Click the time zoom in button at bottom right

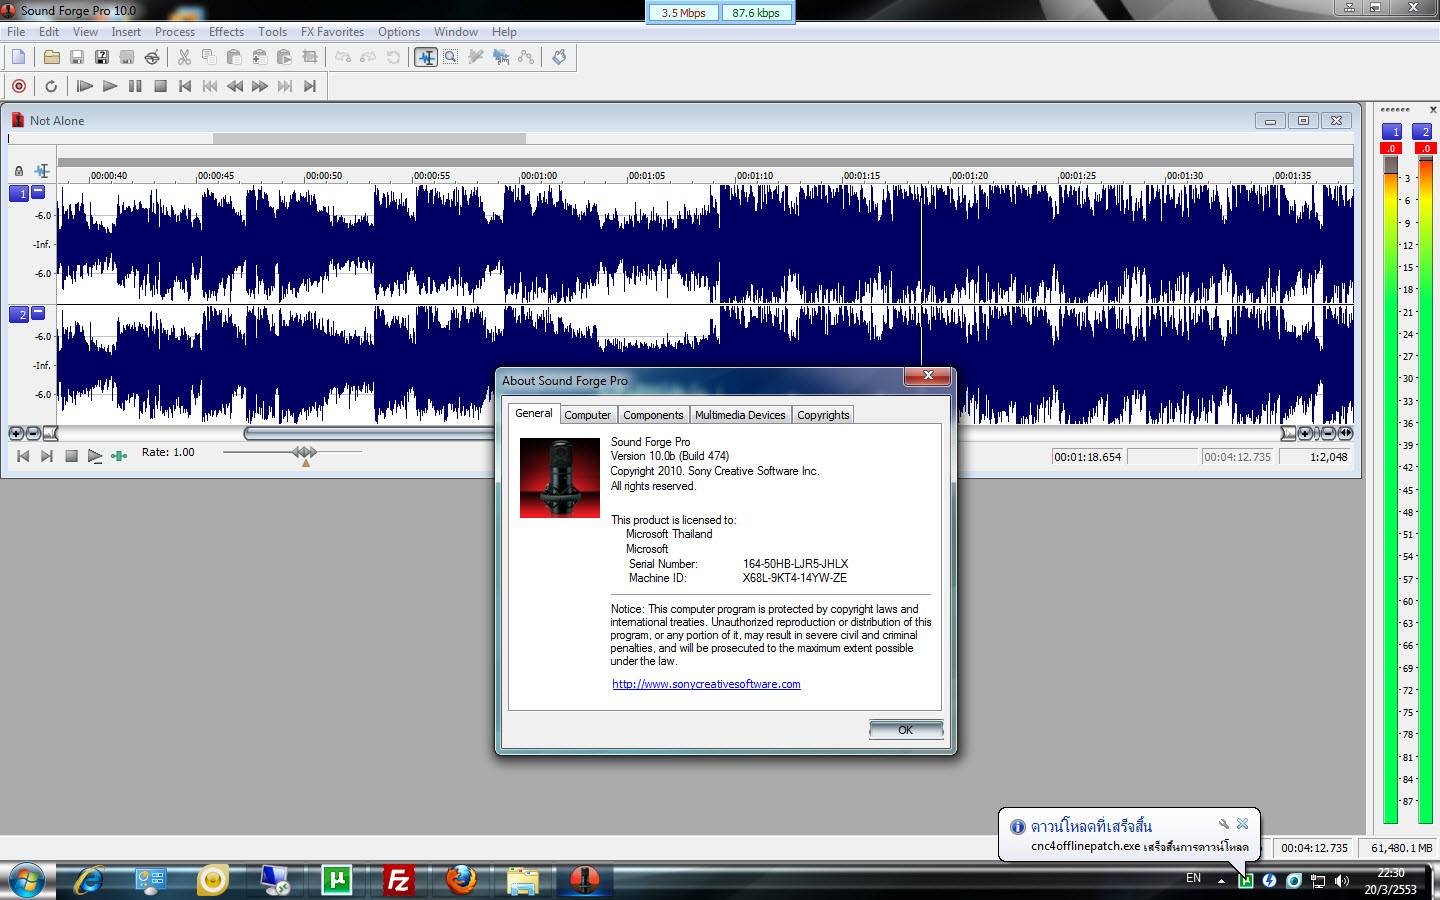click(1305, 433)
